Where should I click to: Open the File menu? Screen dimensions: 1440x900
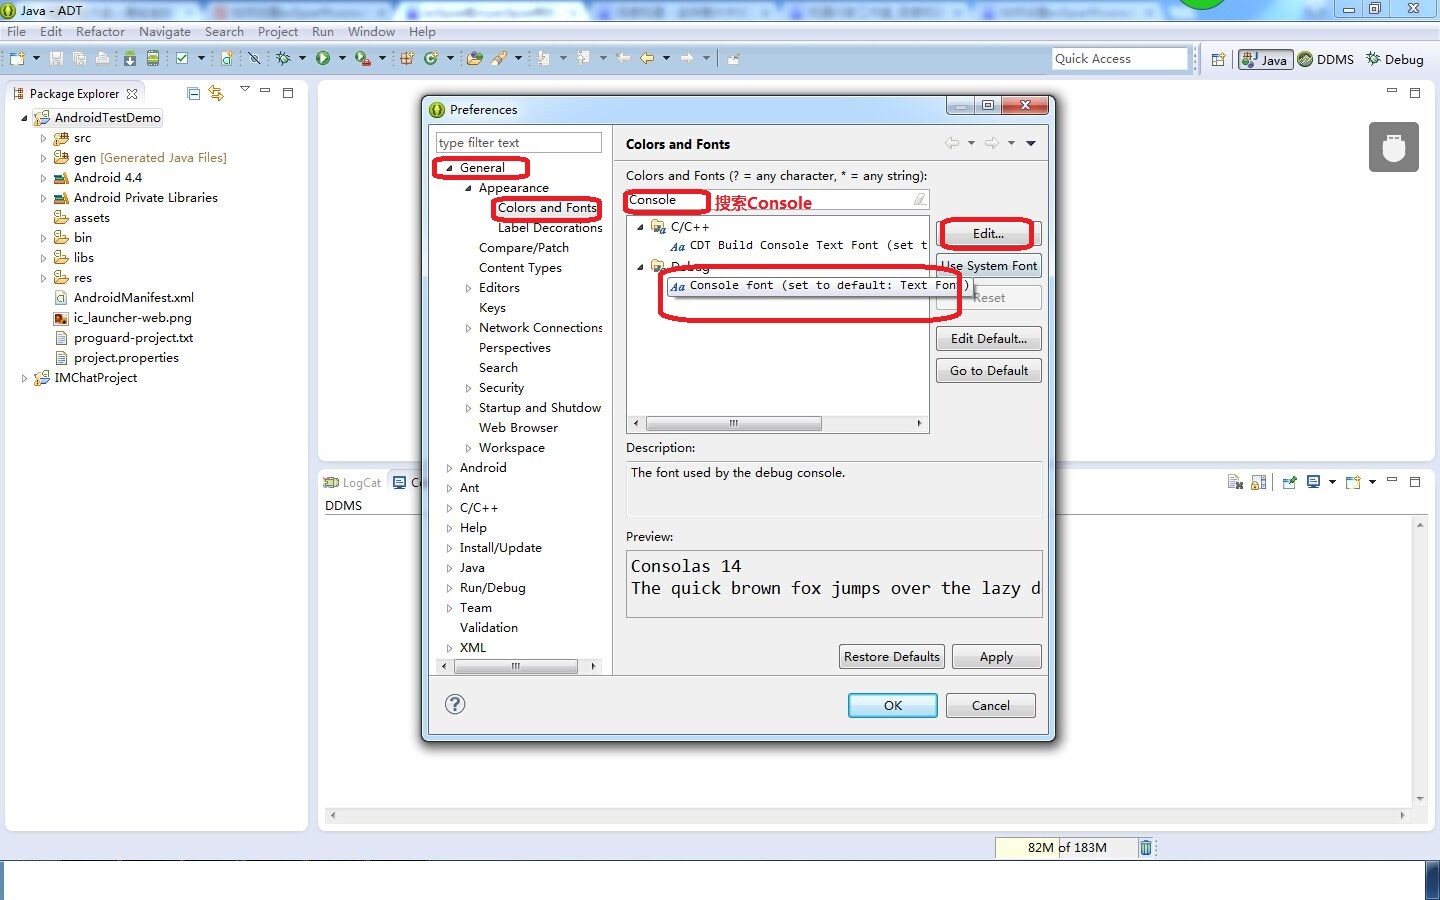[17, 31]
